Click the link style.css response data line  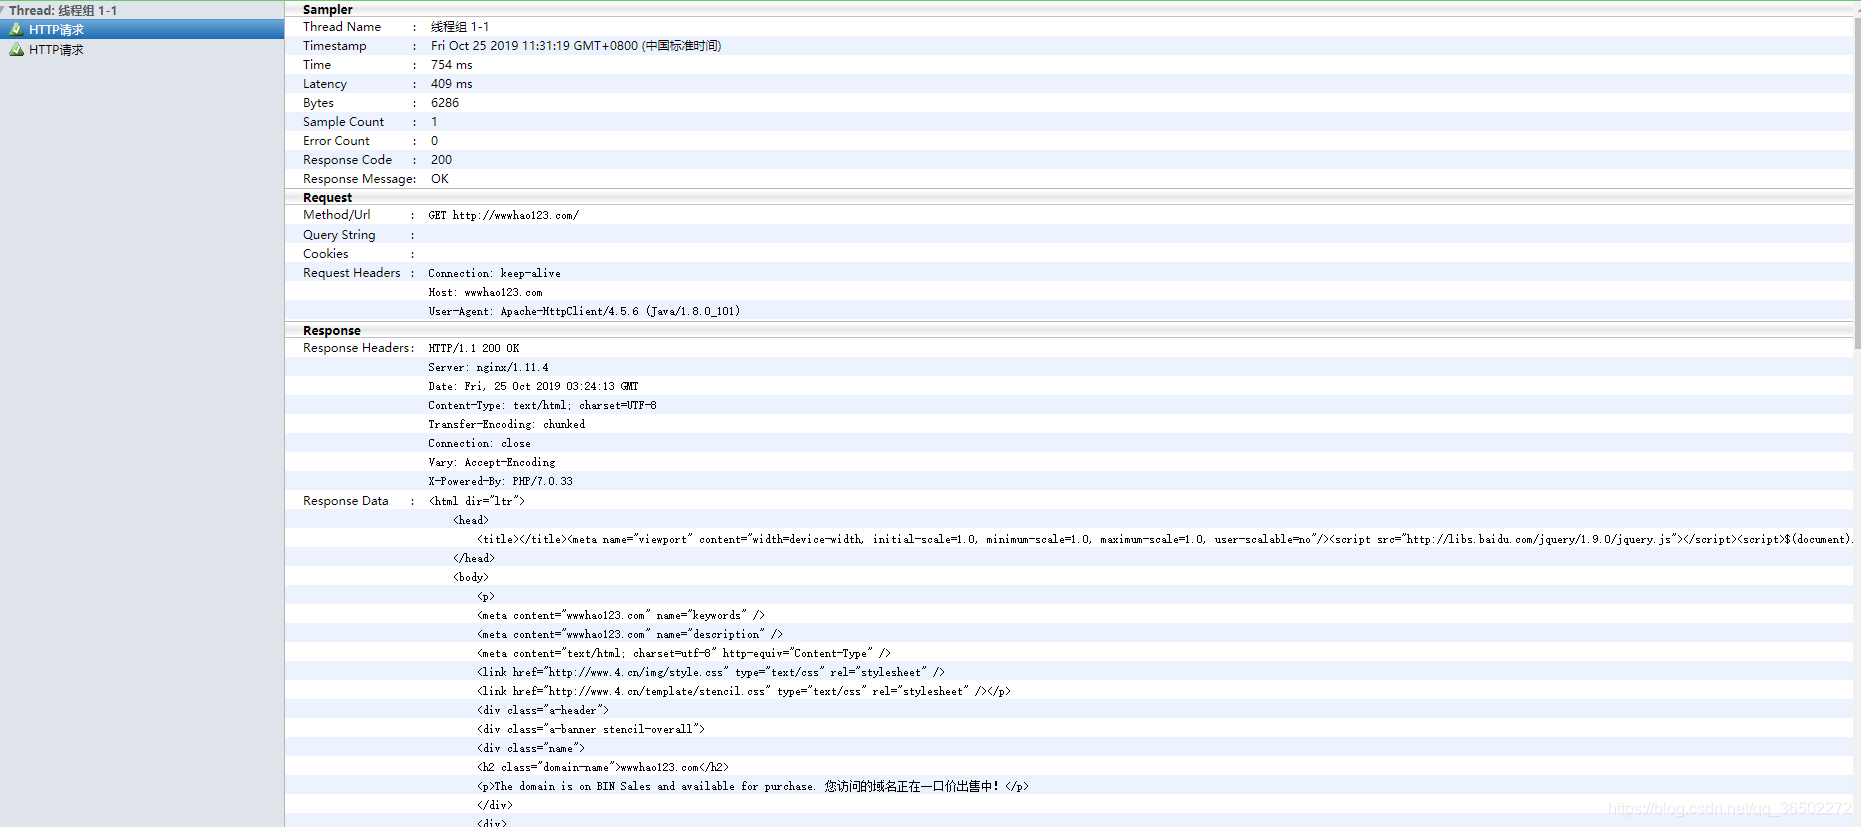click(711, 672)
